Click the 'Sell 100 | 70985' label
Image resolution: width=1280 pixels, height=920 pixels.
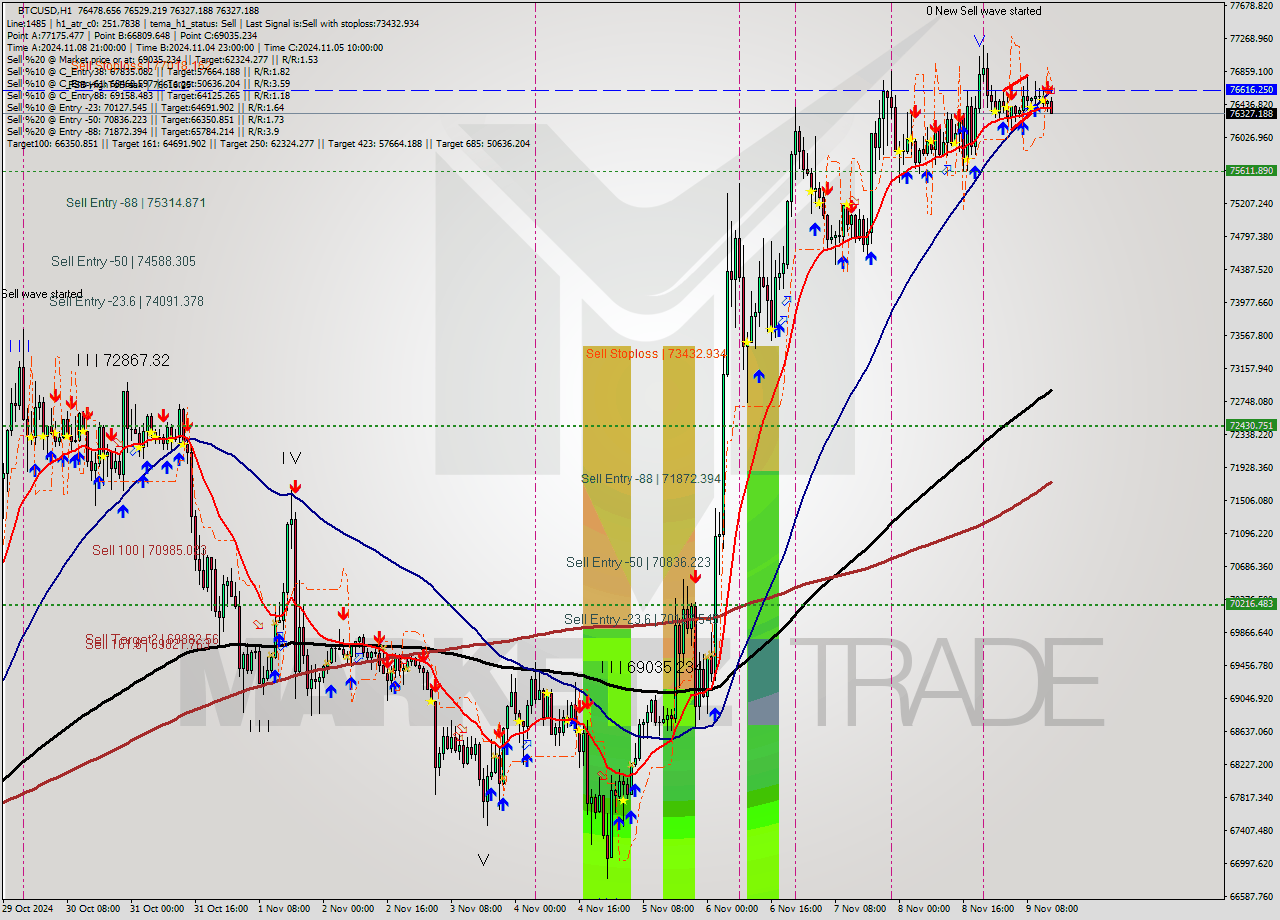(149, 550)
